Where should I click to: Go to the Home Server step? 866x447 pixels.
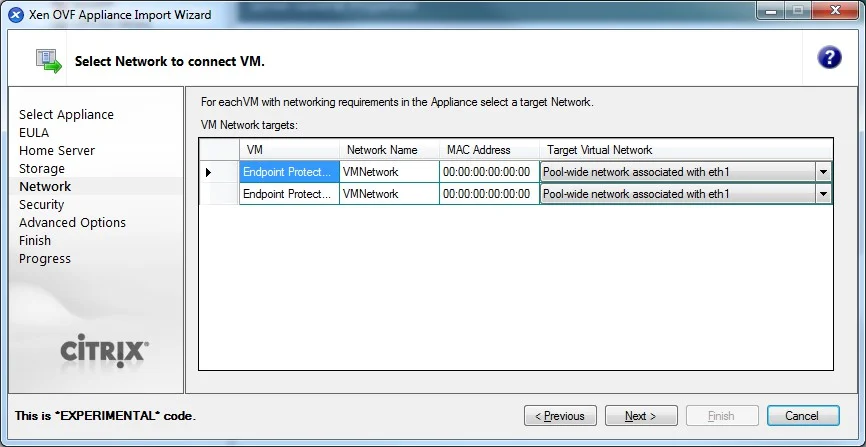[x=57, y=150]
